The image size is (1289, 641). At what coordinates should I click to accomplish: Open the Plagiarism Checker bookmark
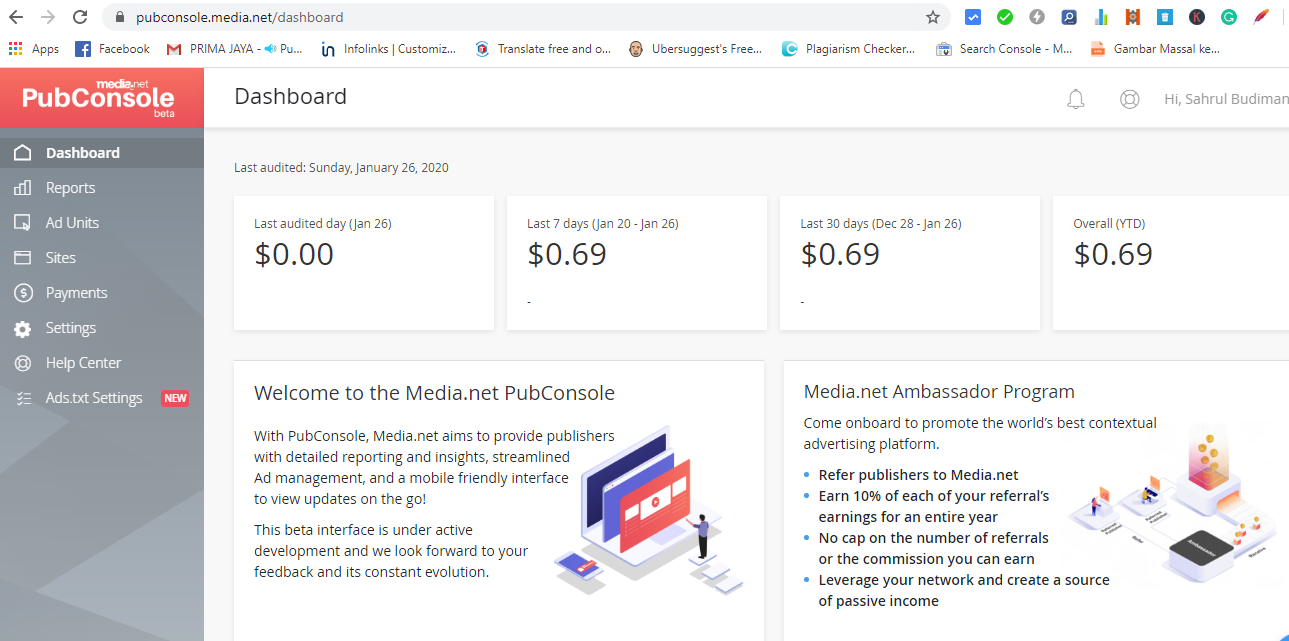click(849, 48)
